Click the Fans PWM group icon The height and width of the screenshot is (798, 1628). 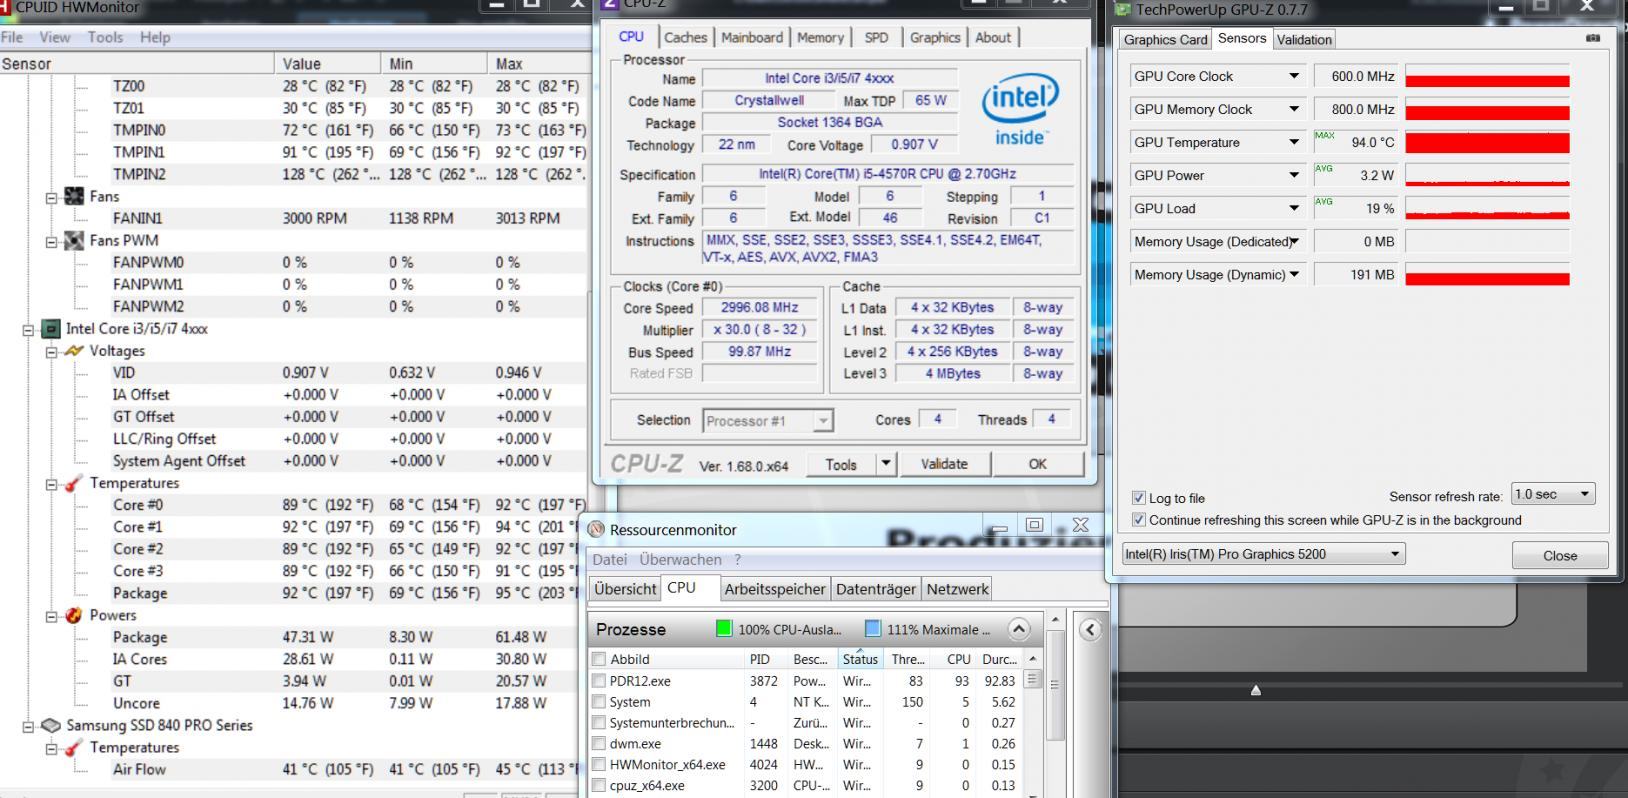[74, 240]
